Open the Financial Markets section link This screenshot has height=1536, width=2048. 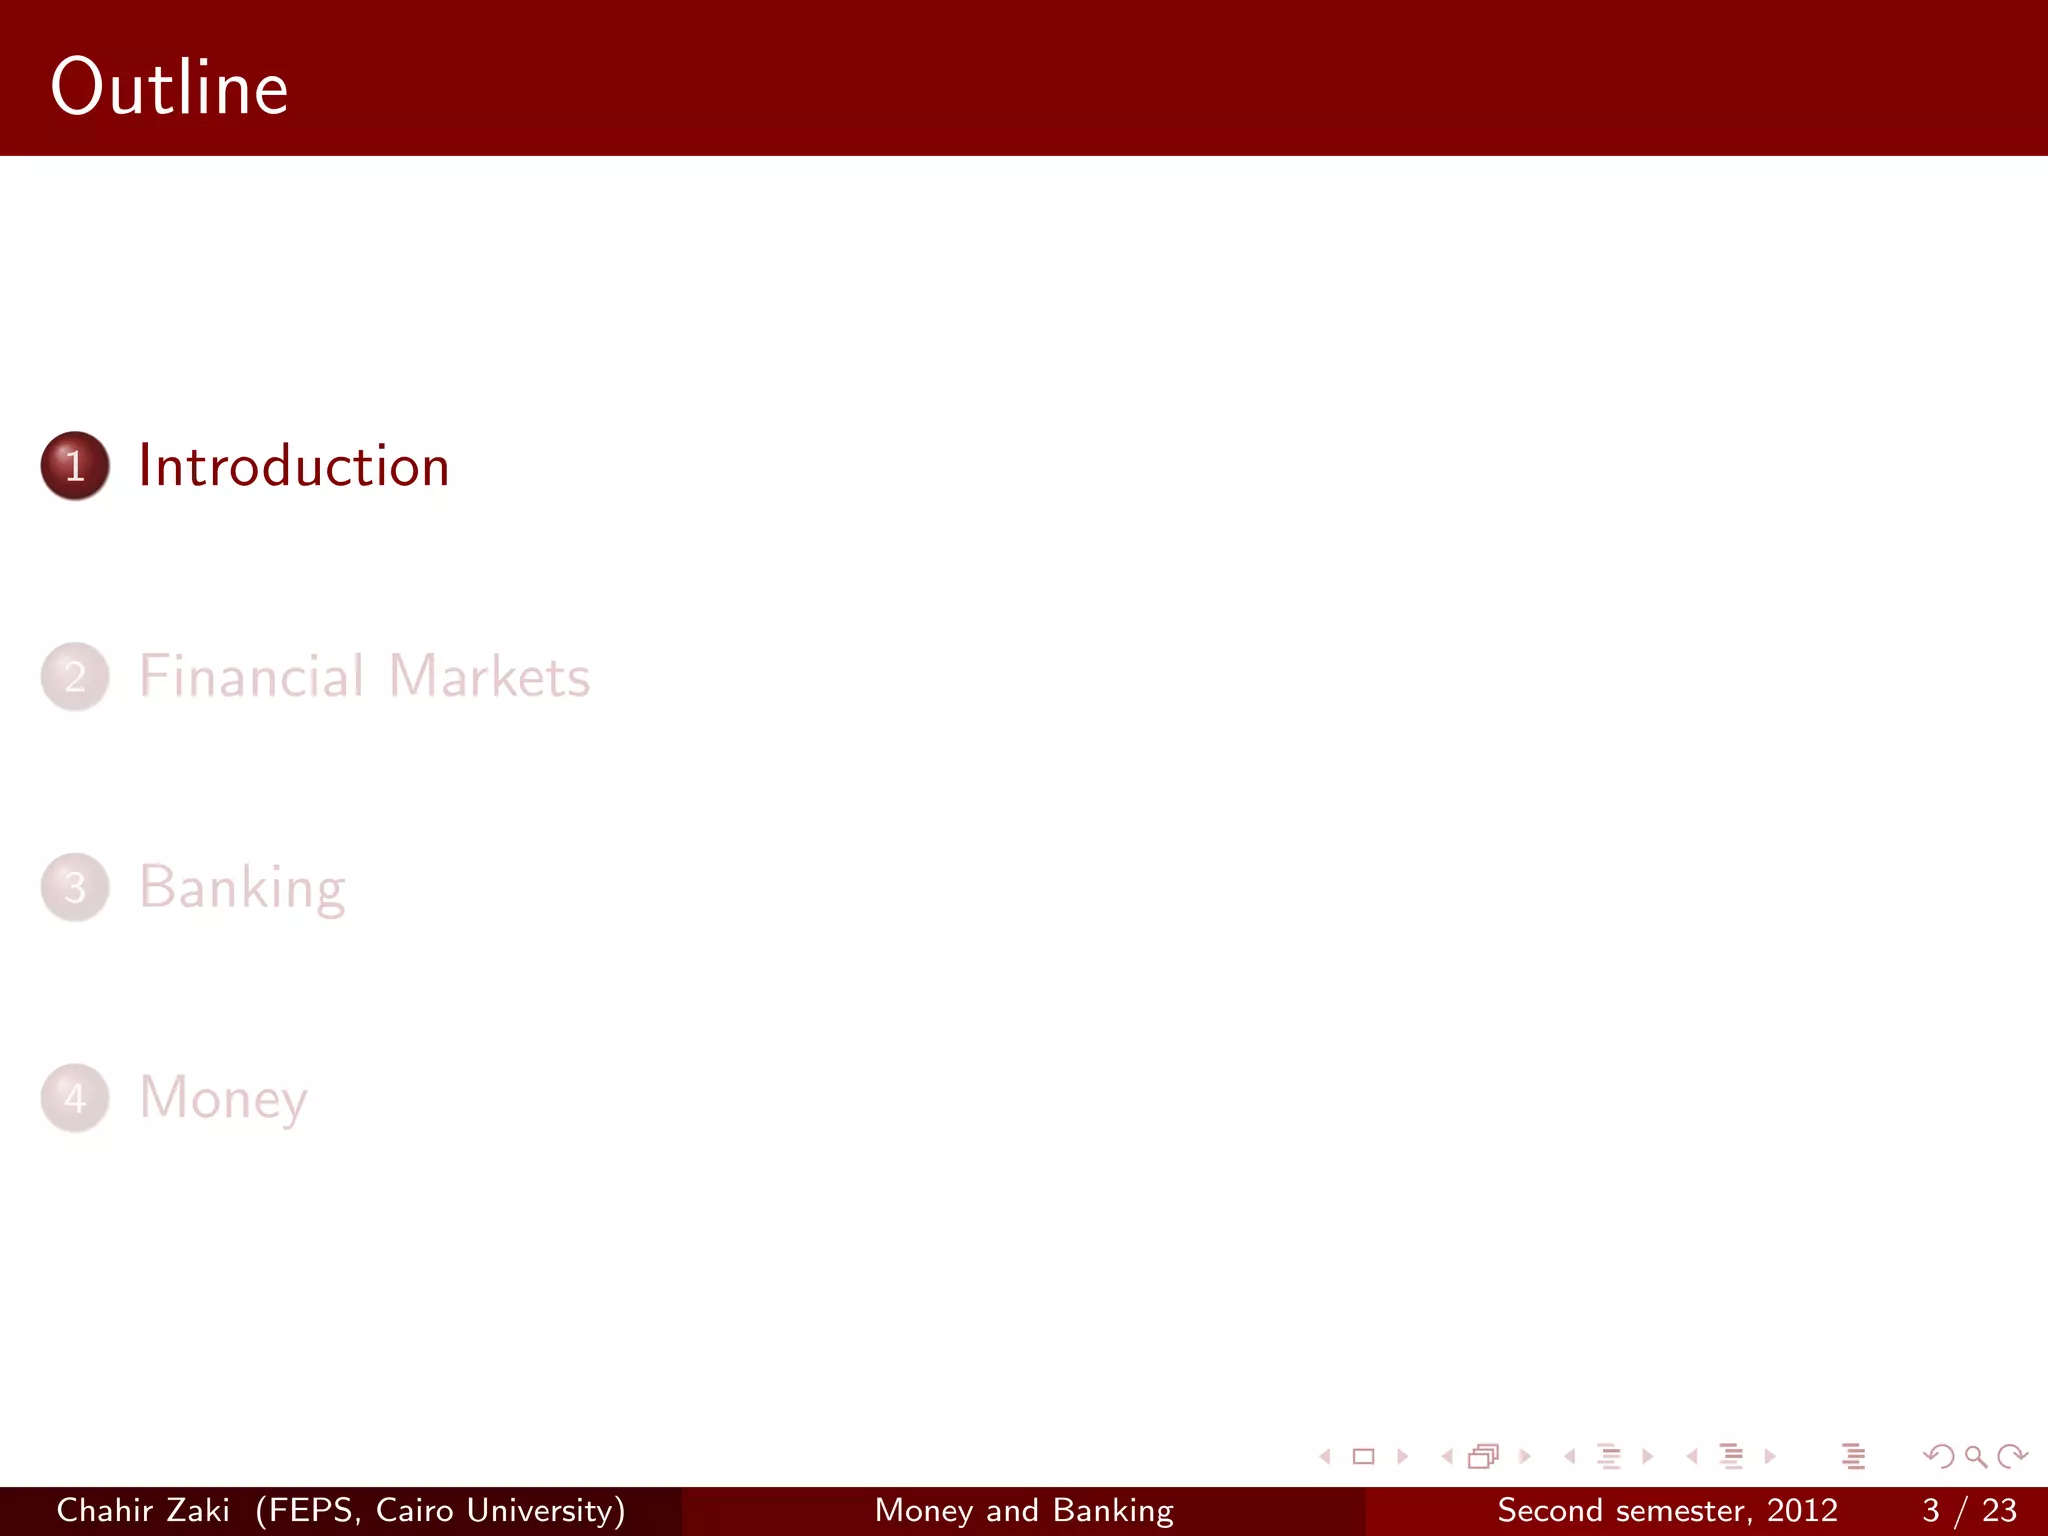[365, 676]
